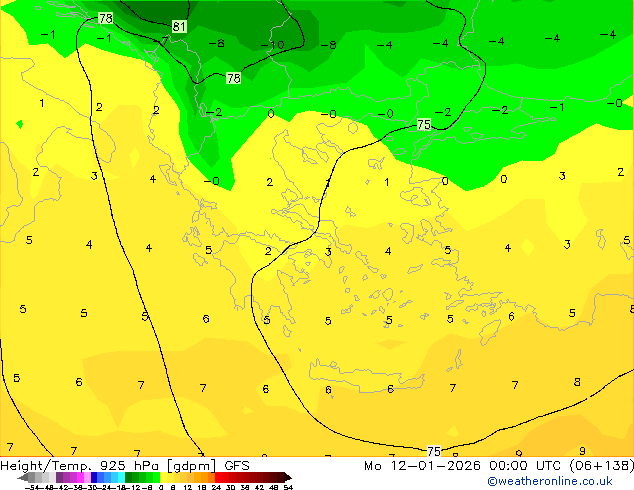The image size is (634, 490).
Task: Click the 75 contour label beside the -2 values
Action: coord(424,125)
